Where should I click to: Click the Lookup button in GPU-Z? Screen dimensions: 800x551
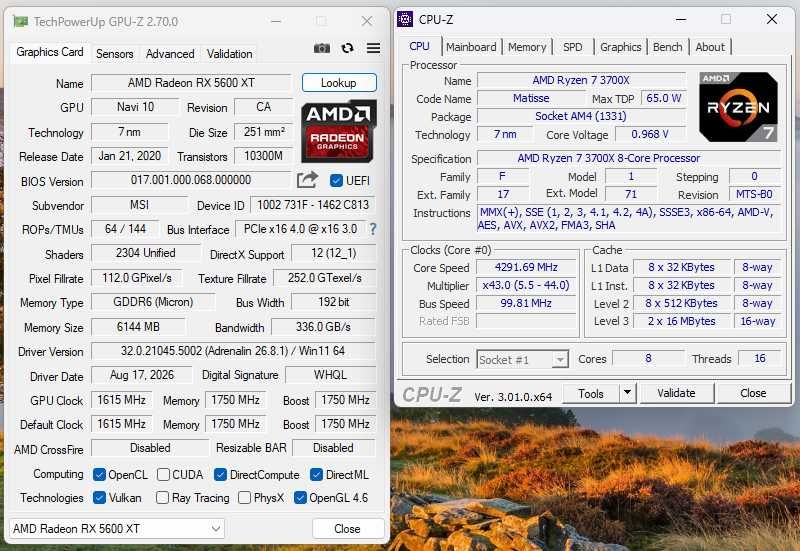click(x=339, y=83)
